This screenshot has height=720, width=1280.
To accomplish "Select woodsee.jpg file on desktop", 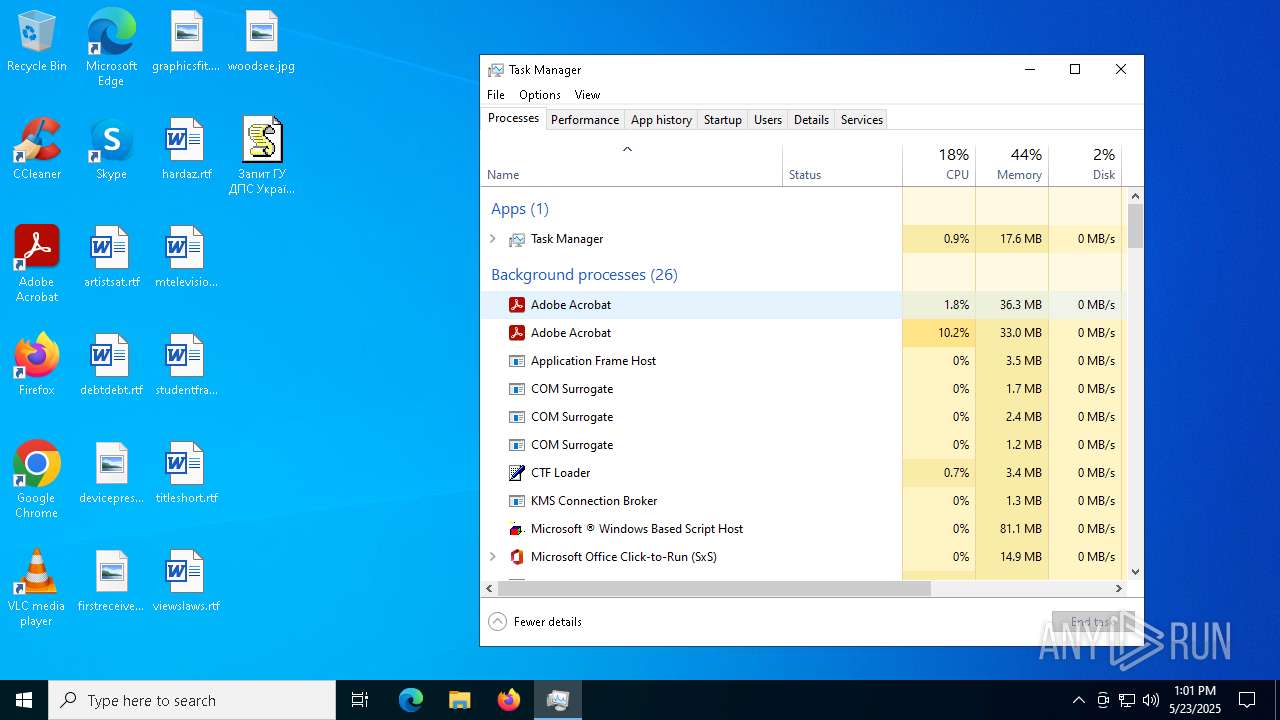I will coord(261,42).
